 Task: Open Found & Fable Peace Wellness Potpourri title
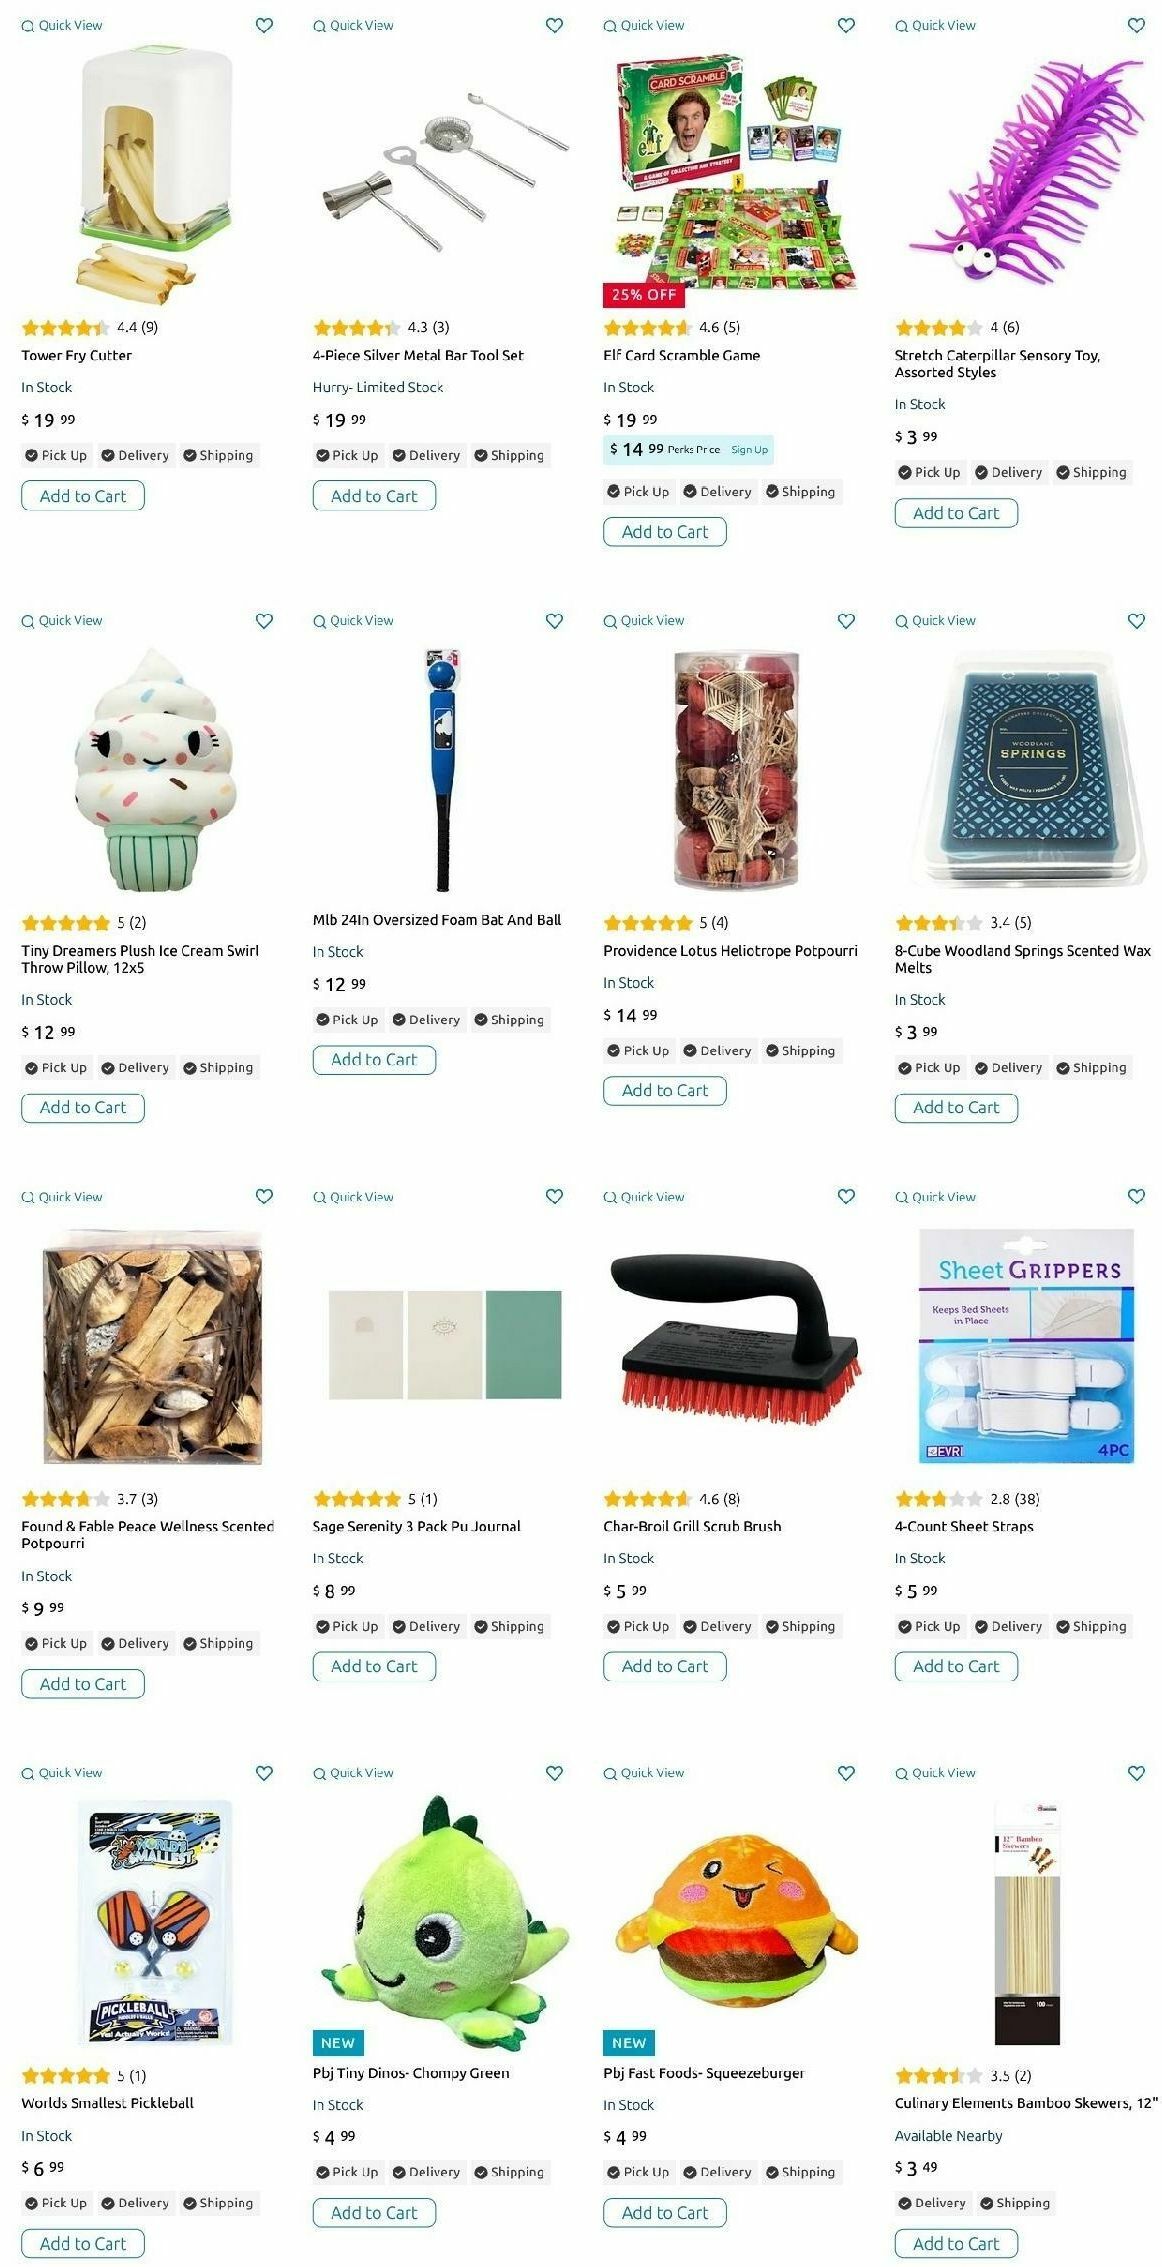point(148,1535)
